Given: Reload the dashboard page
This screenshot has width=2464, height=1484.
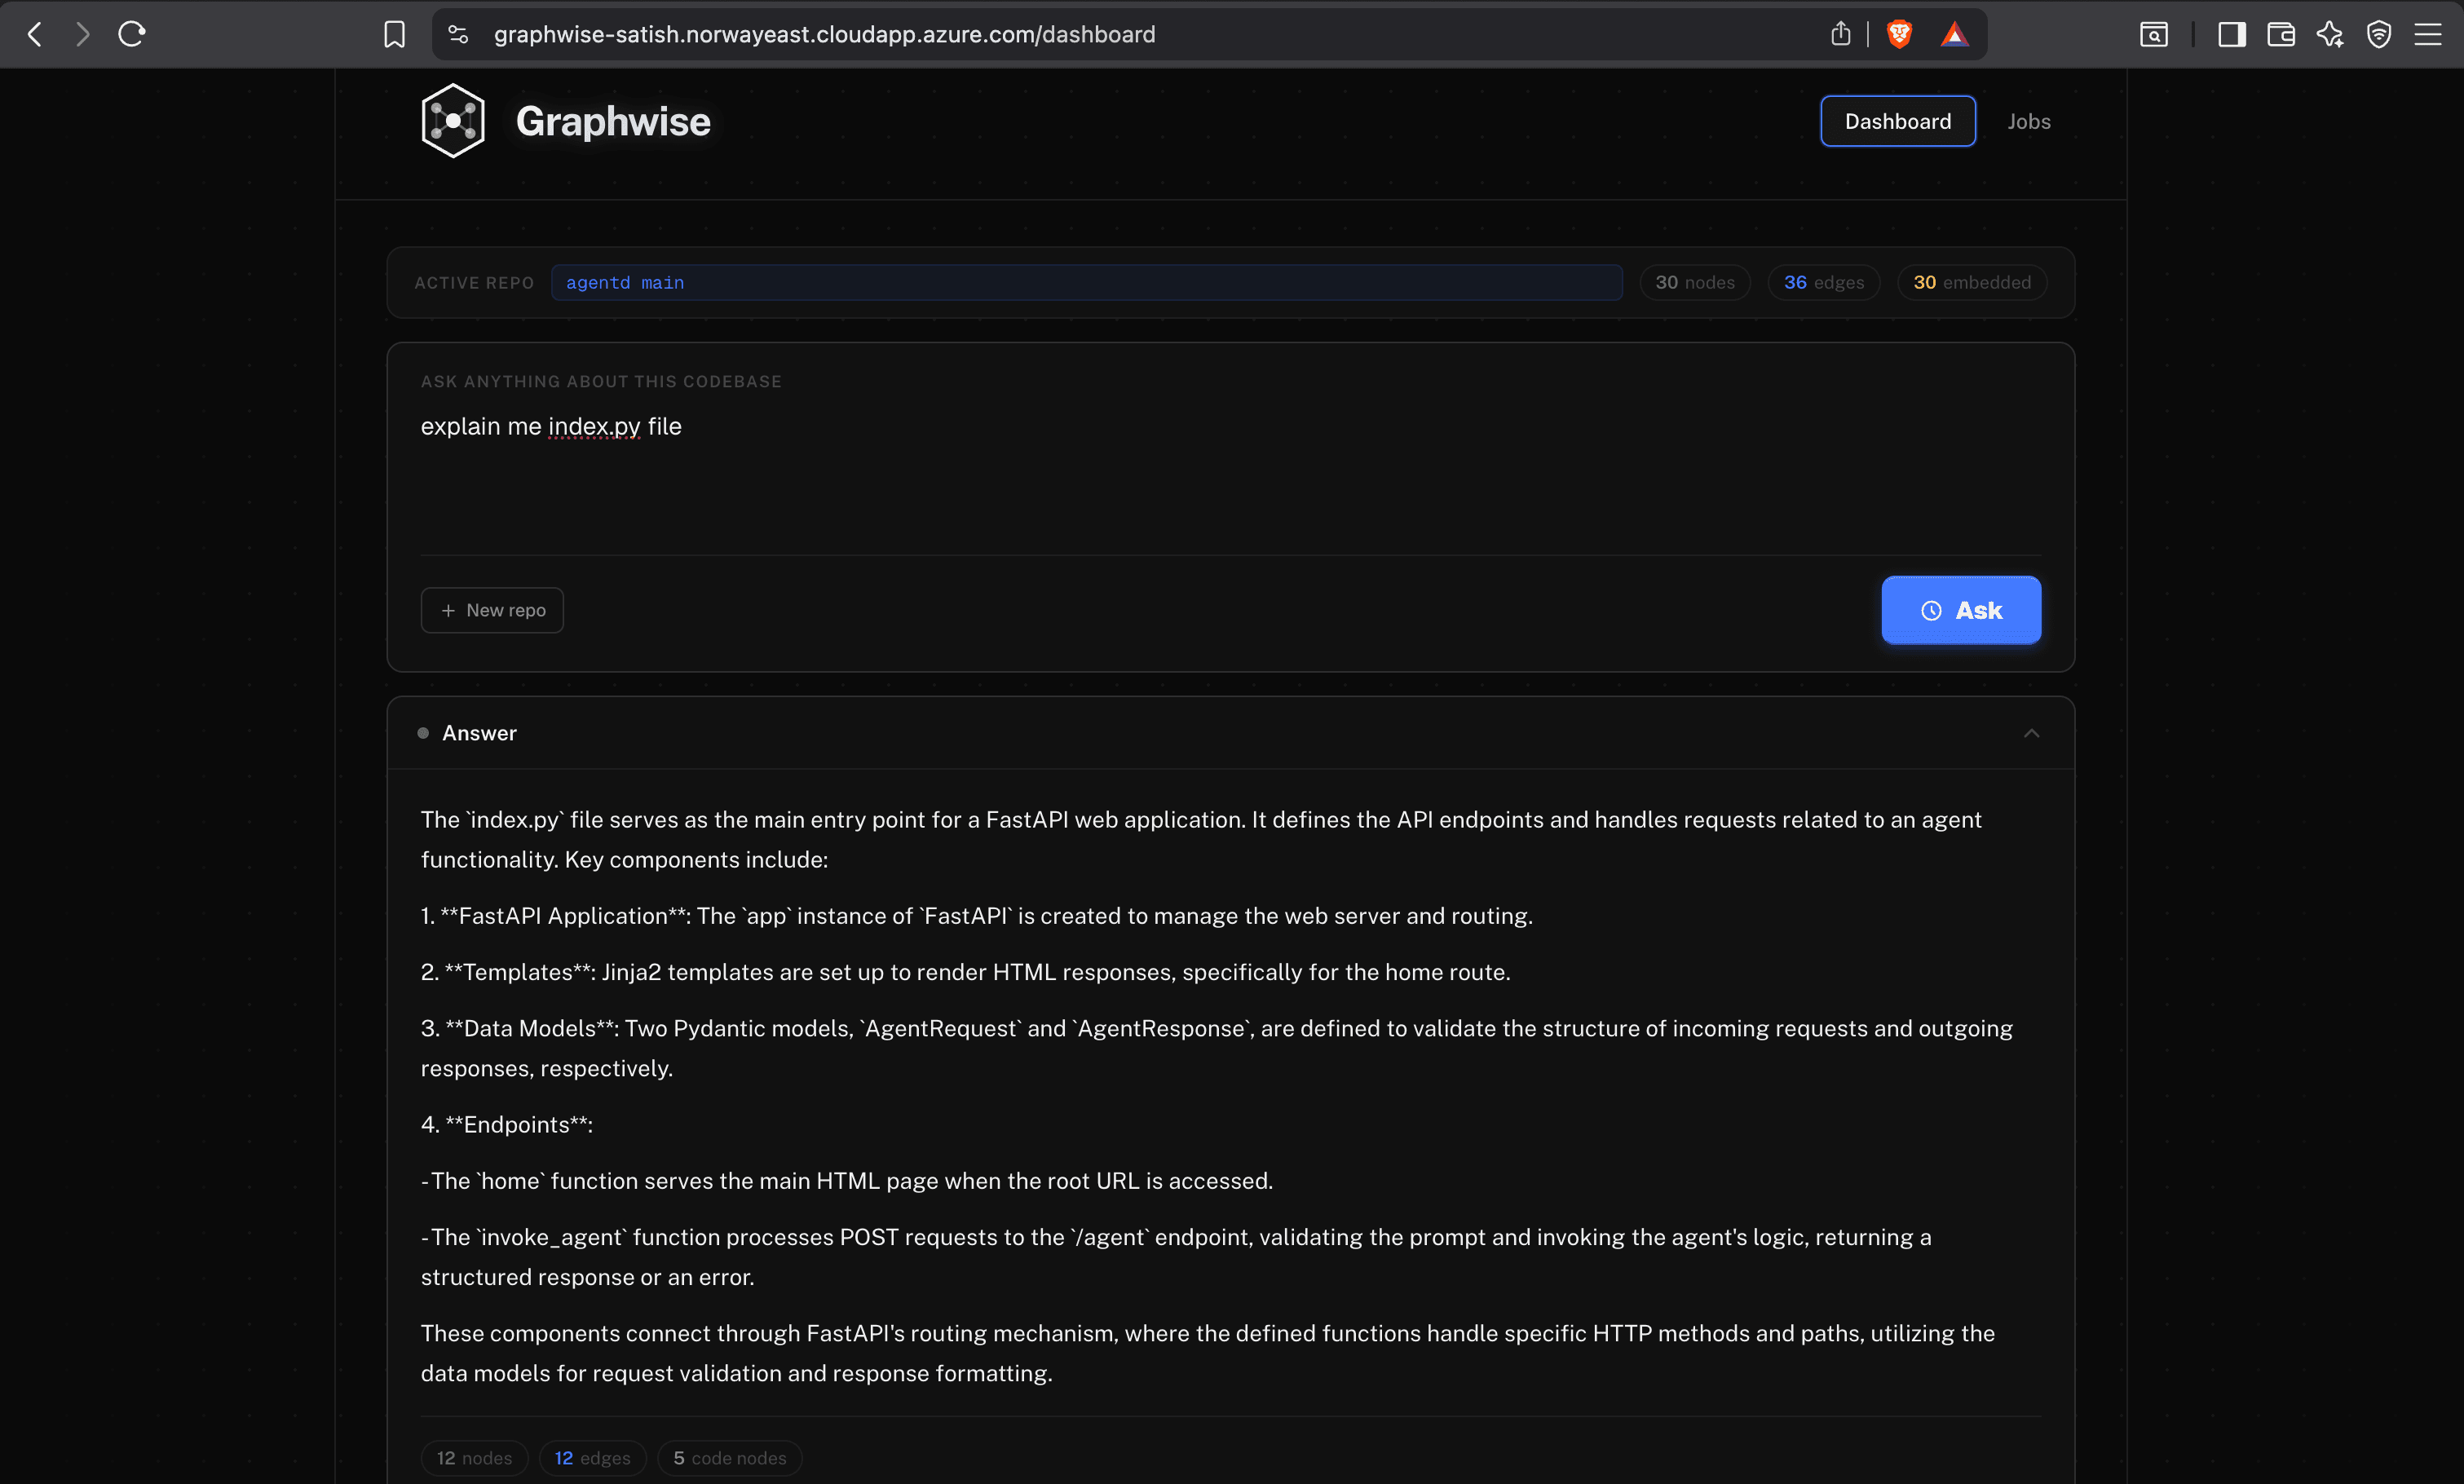Looking at the screenshot, I should click(x=132, y=33).
